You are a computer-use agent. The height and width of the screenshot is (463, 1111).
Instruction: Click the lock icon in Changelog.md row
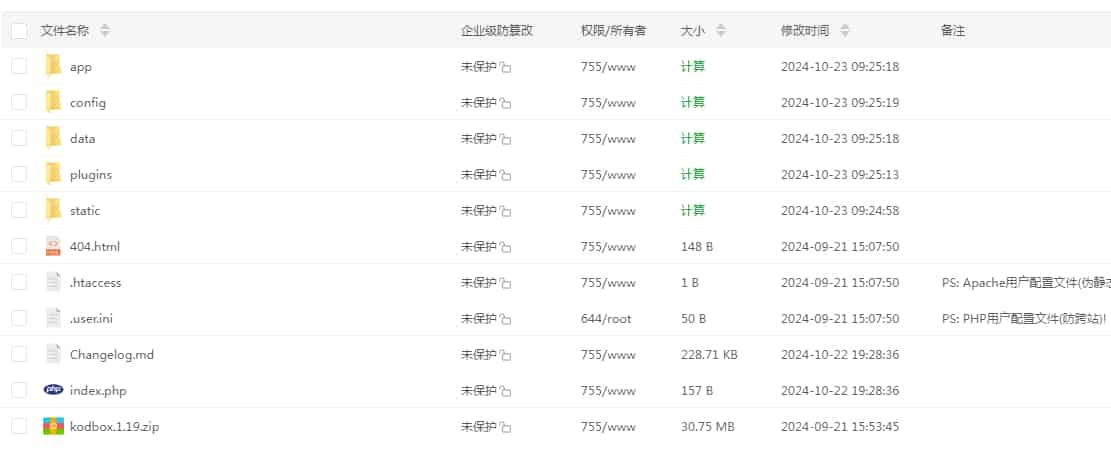point(506,356)
